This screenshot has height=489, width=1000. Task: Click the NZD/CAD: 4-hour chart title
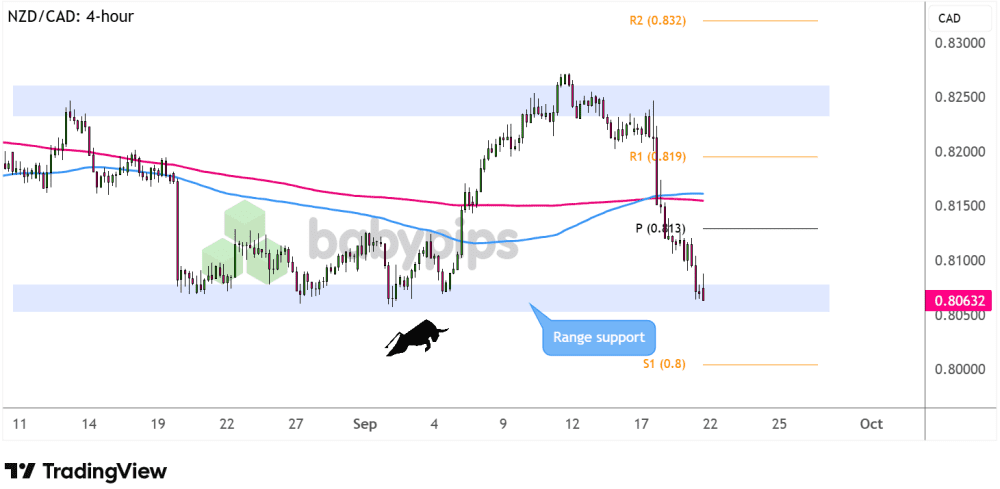[x=72, y=16]
